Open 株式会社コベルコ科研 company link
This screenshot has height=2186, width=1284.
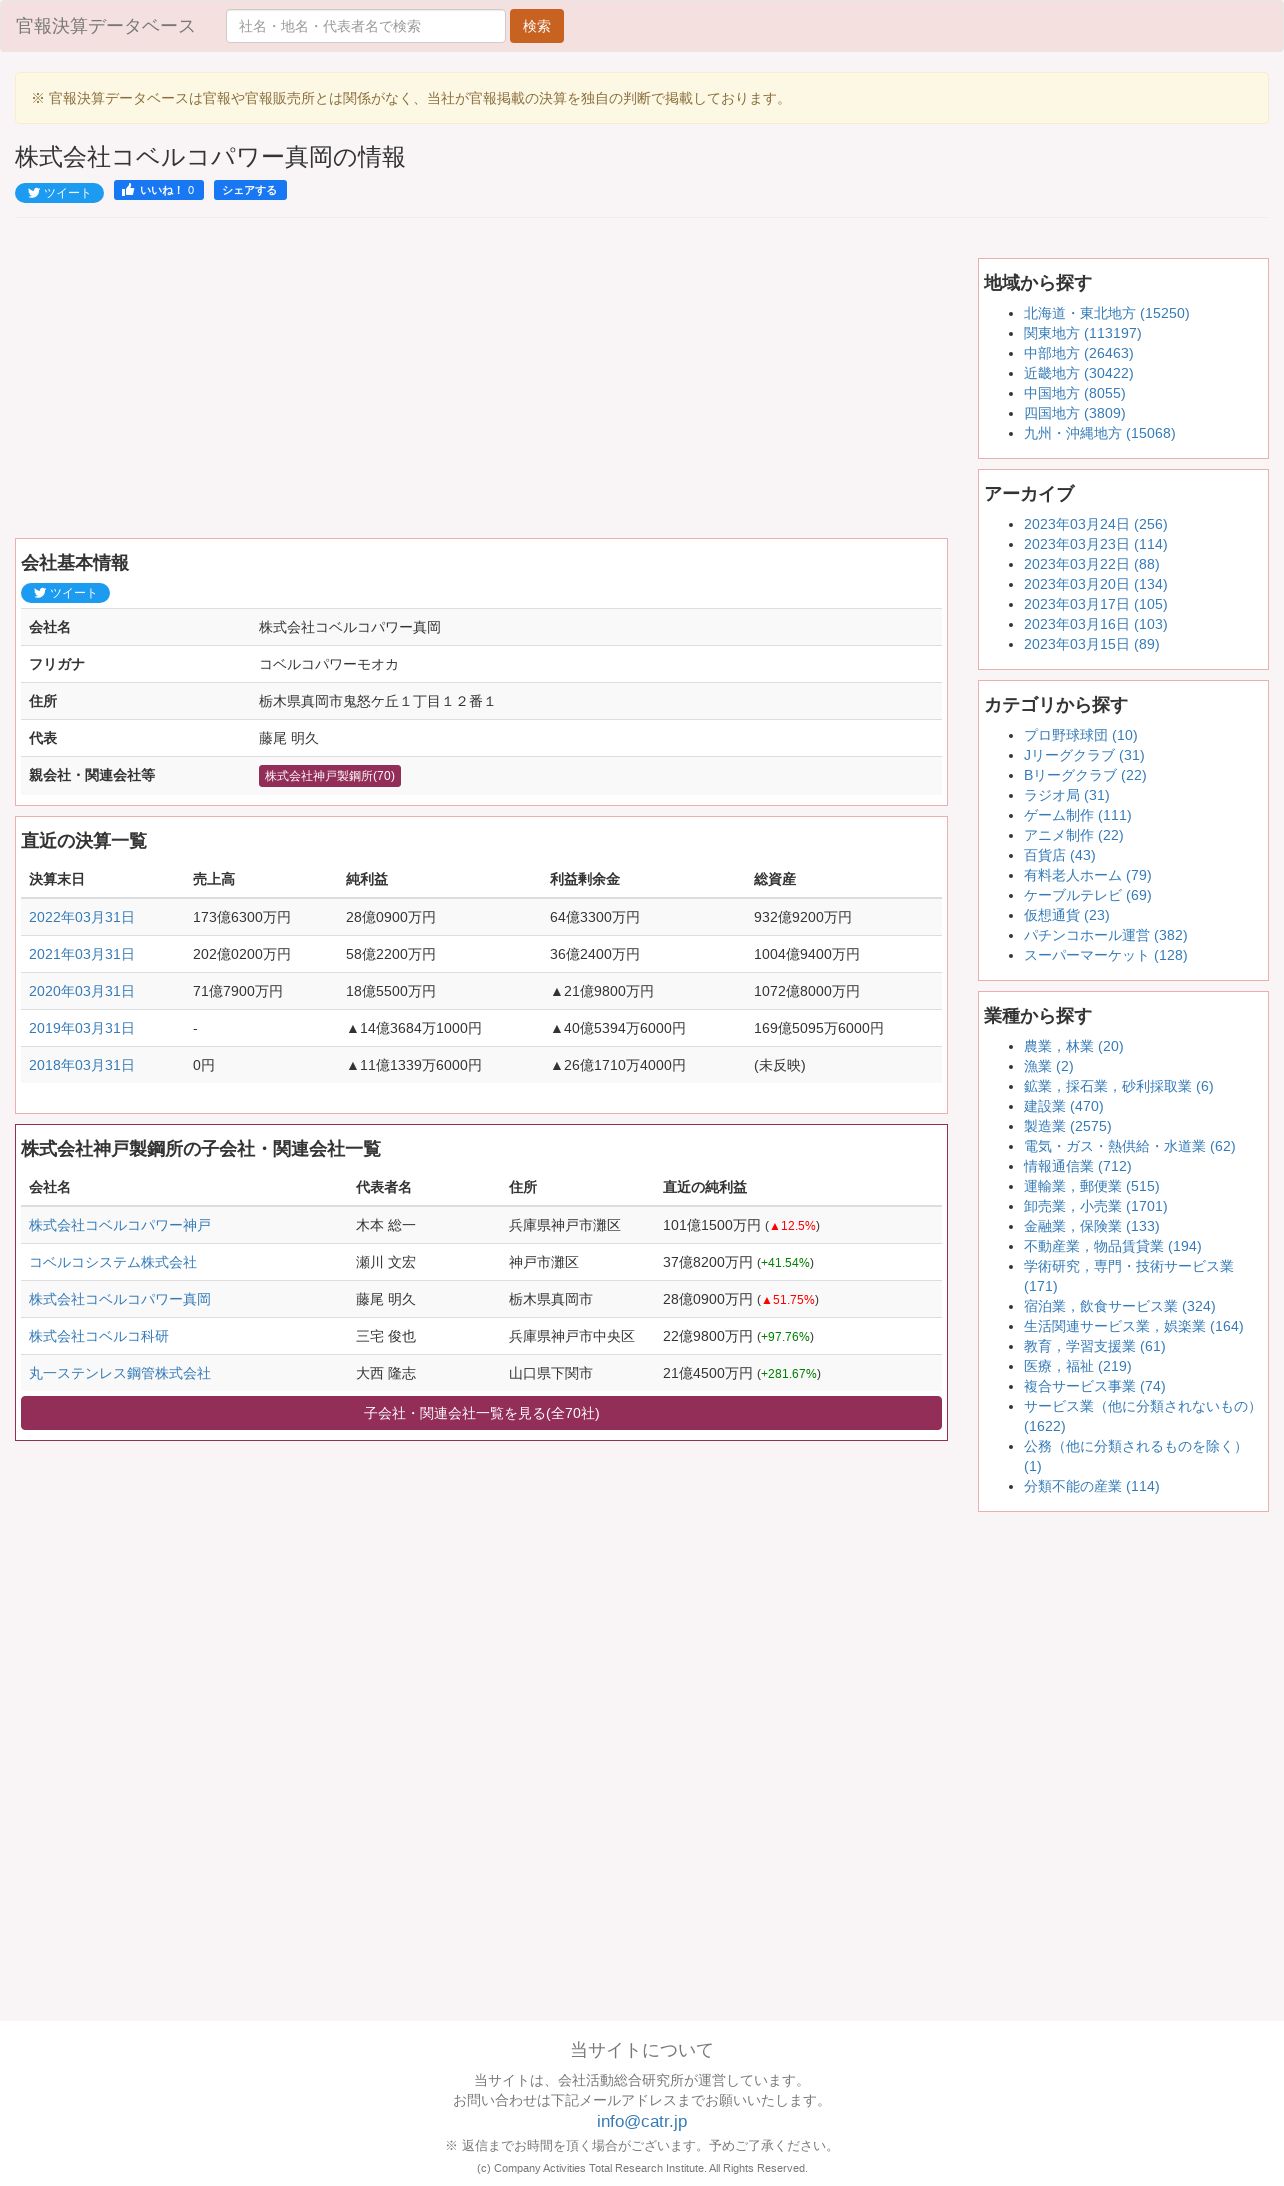[x=99, y=1336]
